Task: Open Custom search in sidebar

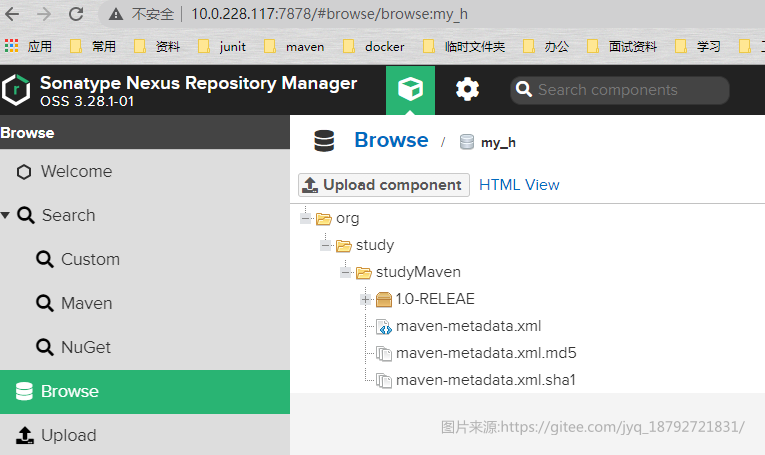Action: 145,259
